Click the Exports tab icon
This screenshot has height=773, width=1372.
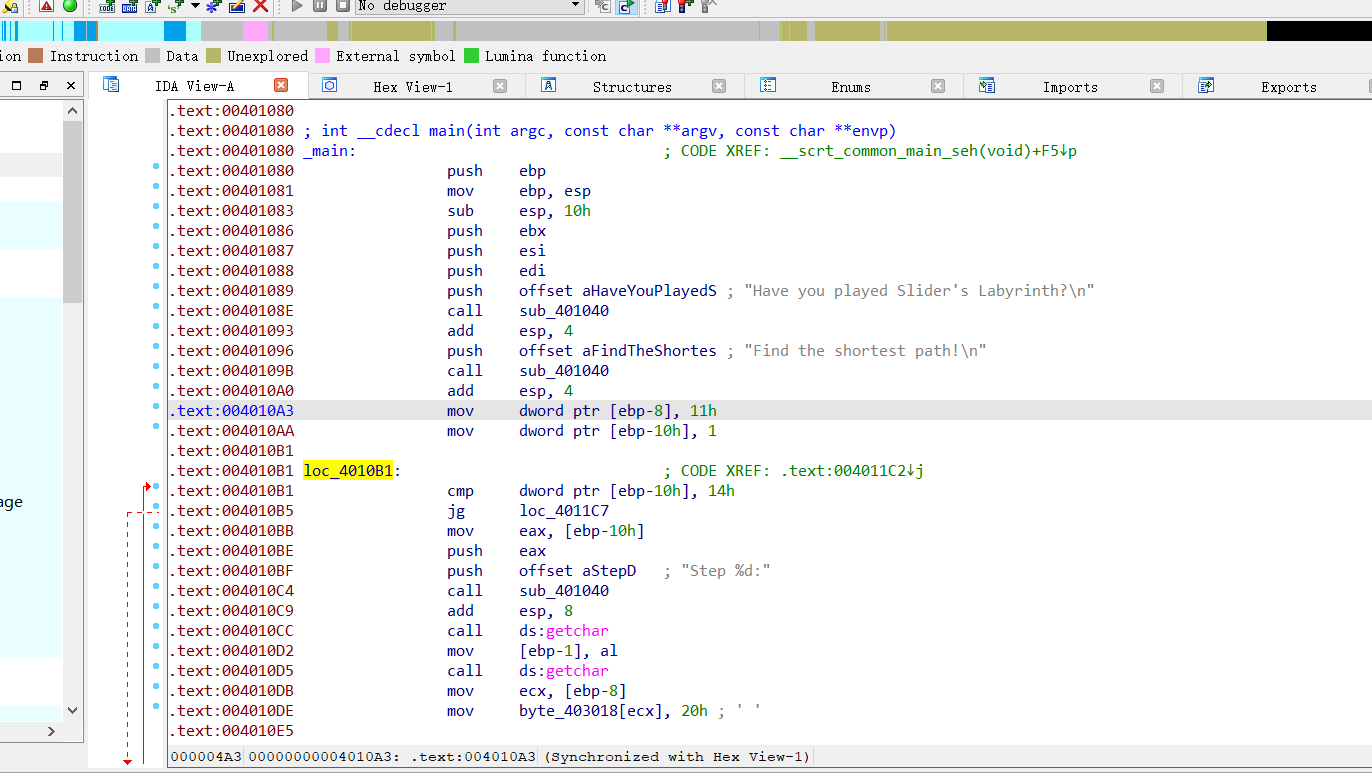1206,85
